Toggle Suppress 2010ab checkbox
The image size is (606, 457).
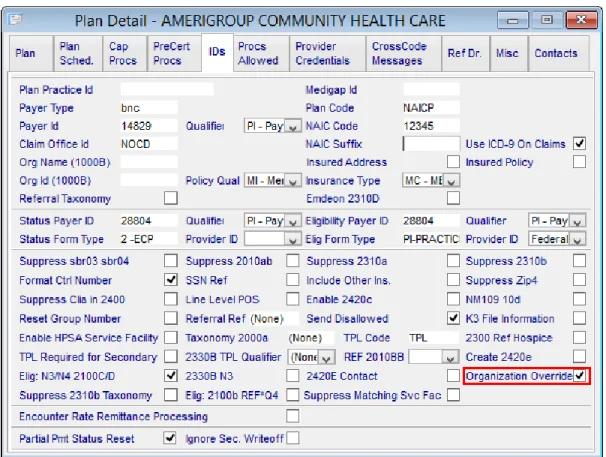[293, 261]
